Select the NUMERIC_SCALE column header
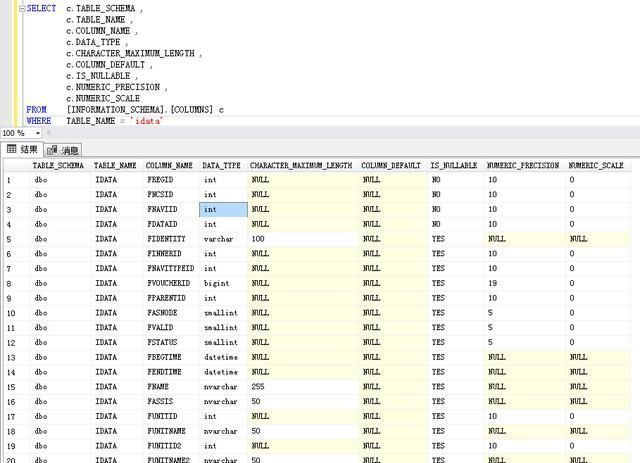 596,165
